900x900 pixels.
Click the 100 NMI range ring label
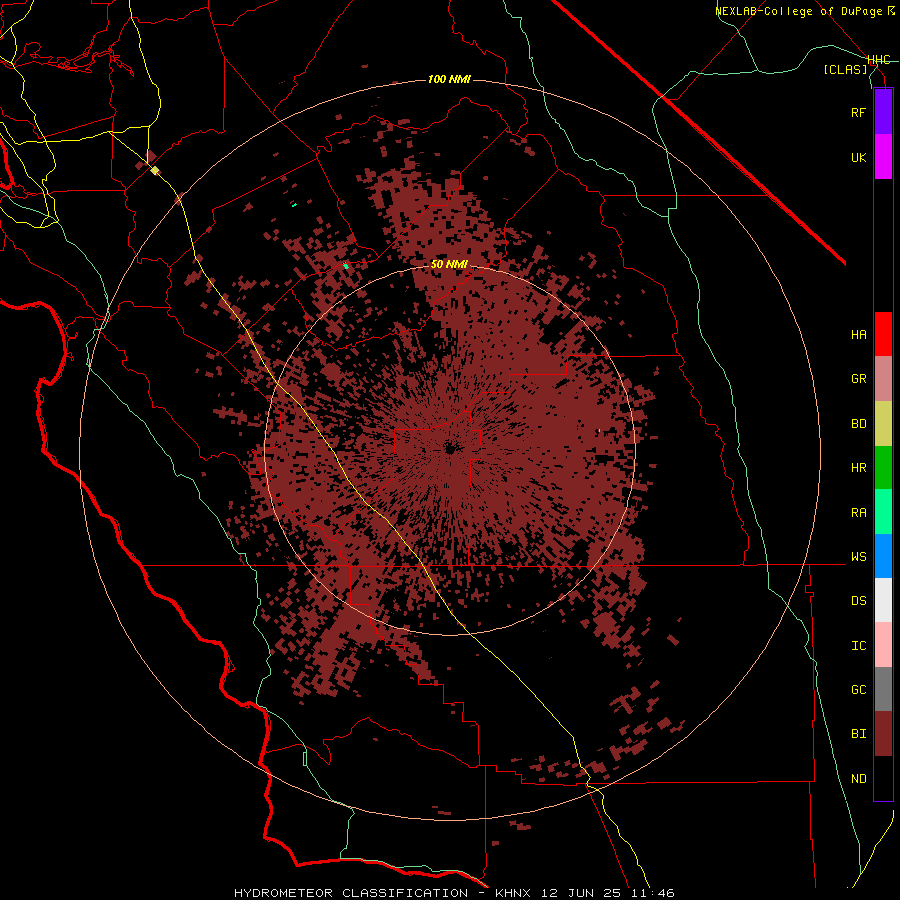[x=449, y=79]
